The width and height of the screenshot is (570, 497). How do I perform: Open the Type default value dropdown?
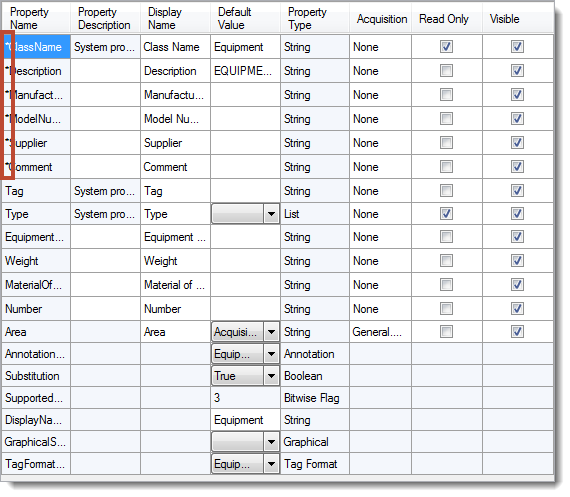click(271, 214)
